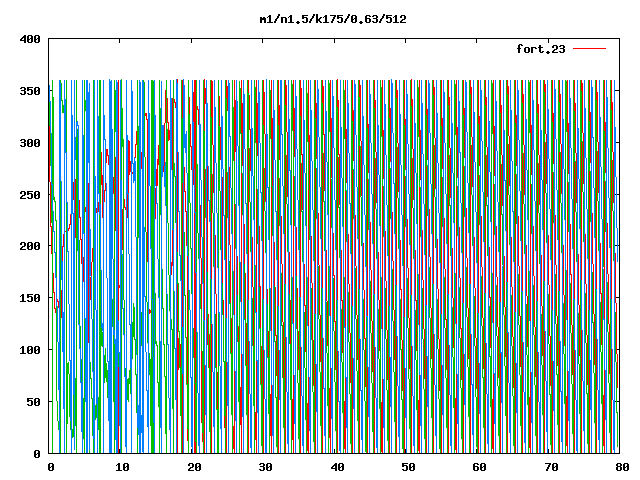Click the plot title m1/n1.5/k175/0.63/512
Viewport: 640px width, 480px height.
[333, 19]
